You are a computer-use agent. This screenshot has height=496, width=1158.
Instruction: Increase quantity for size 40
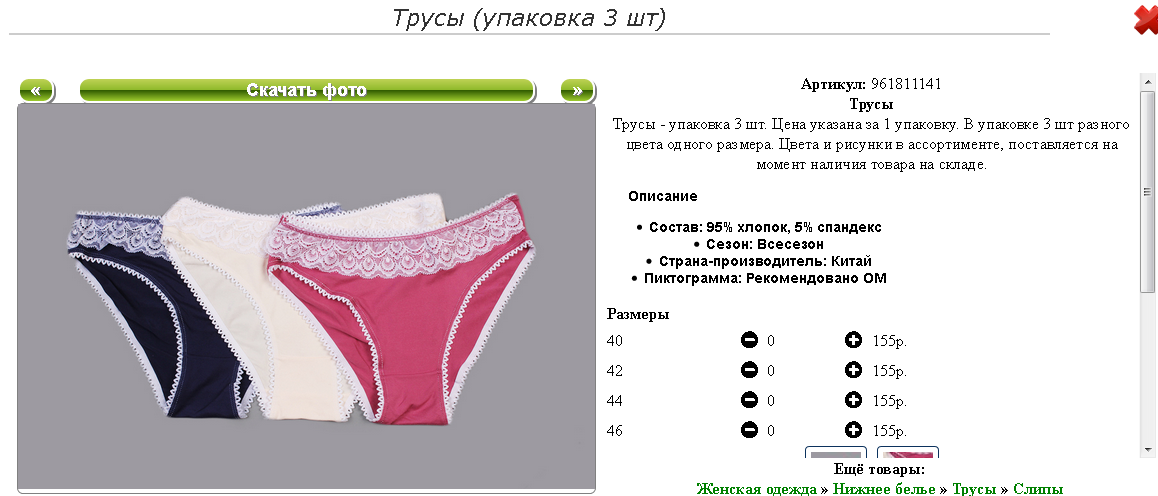pyautogui.click(x=853, y=340)
